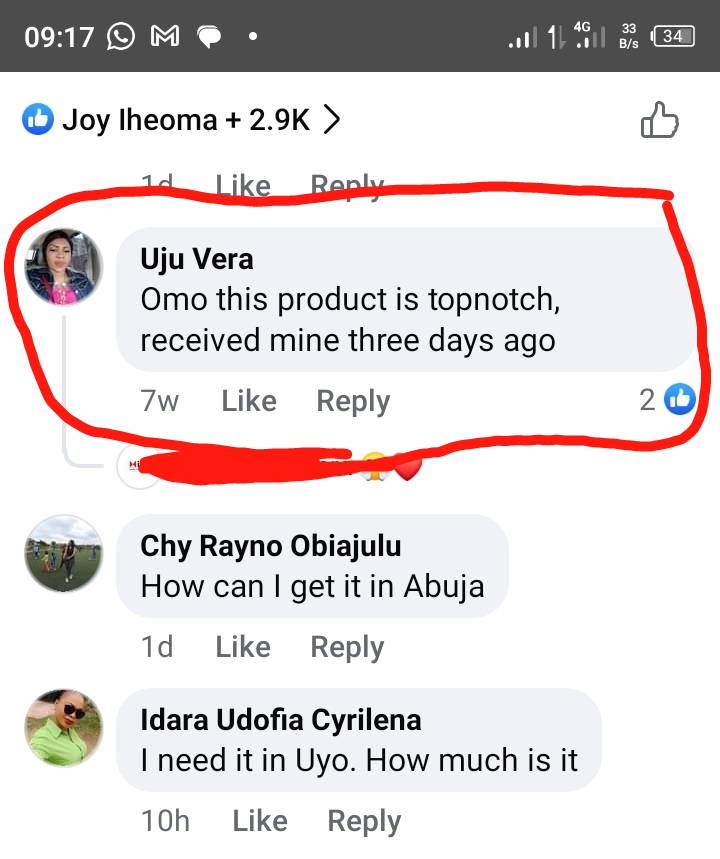Image resolution: width=720 pixels, height=859 pixels.
Task: Tap blue like reaction on Uju Vera's comment
Action: click(x=680, y=400)
